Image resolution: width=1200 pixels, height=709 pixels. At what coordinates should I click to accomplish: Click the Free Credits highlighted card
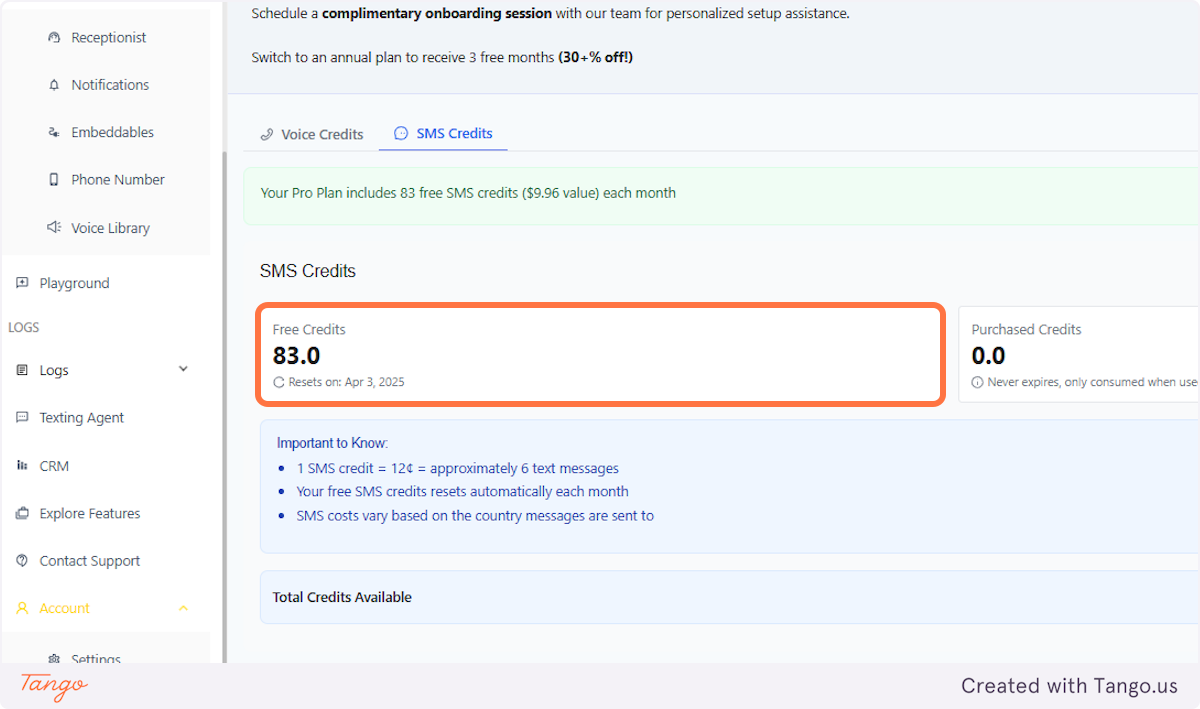click(x=600, y=354)
